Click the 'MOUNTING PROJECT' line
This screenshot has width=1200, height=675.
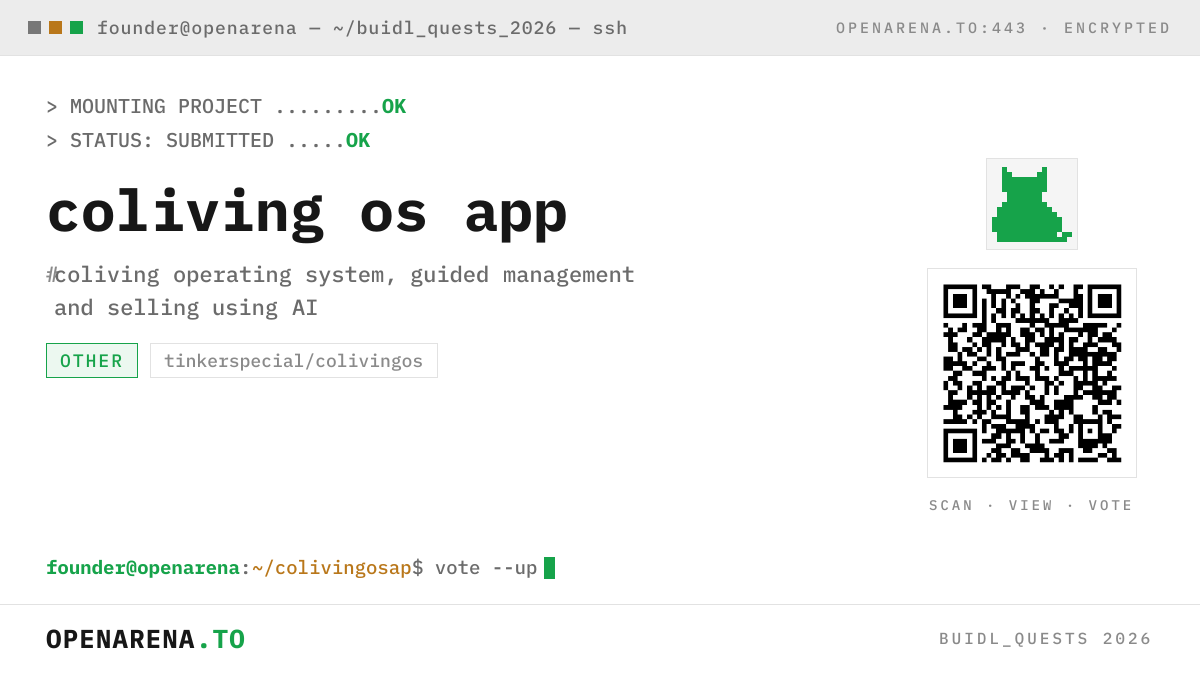click(x=226, y=107)
